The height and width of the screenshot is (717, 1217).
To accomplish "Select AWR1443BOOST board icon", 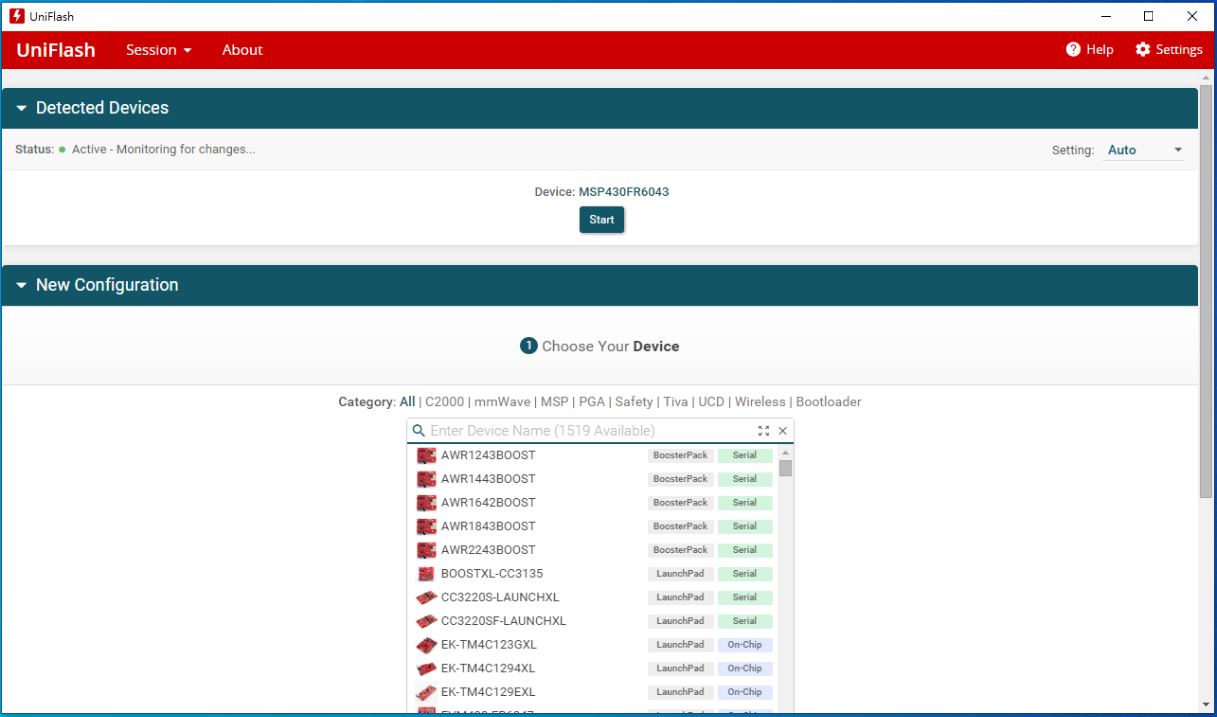I will [426, 479].
